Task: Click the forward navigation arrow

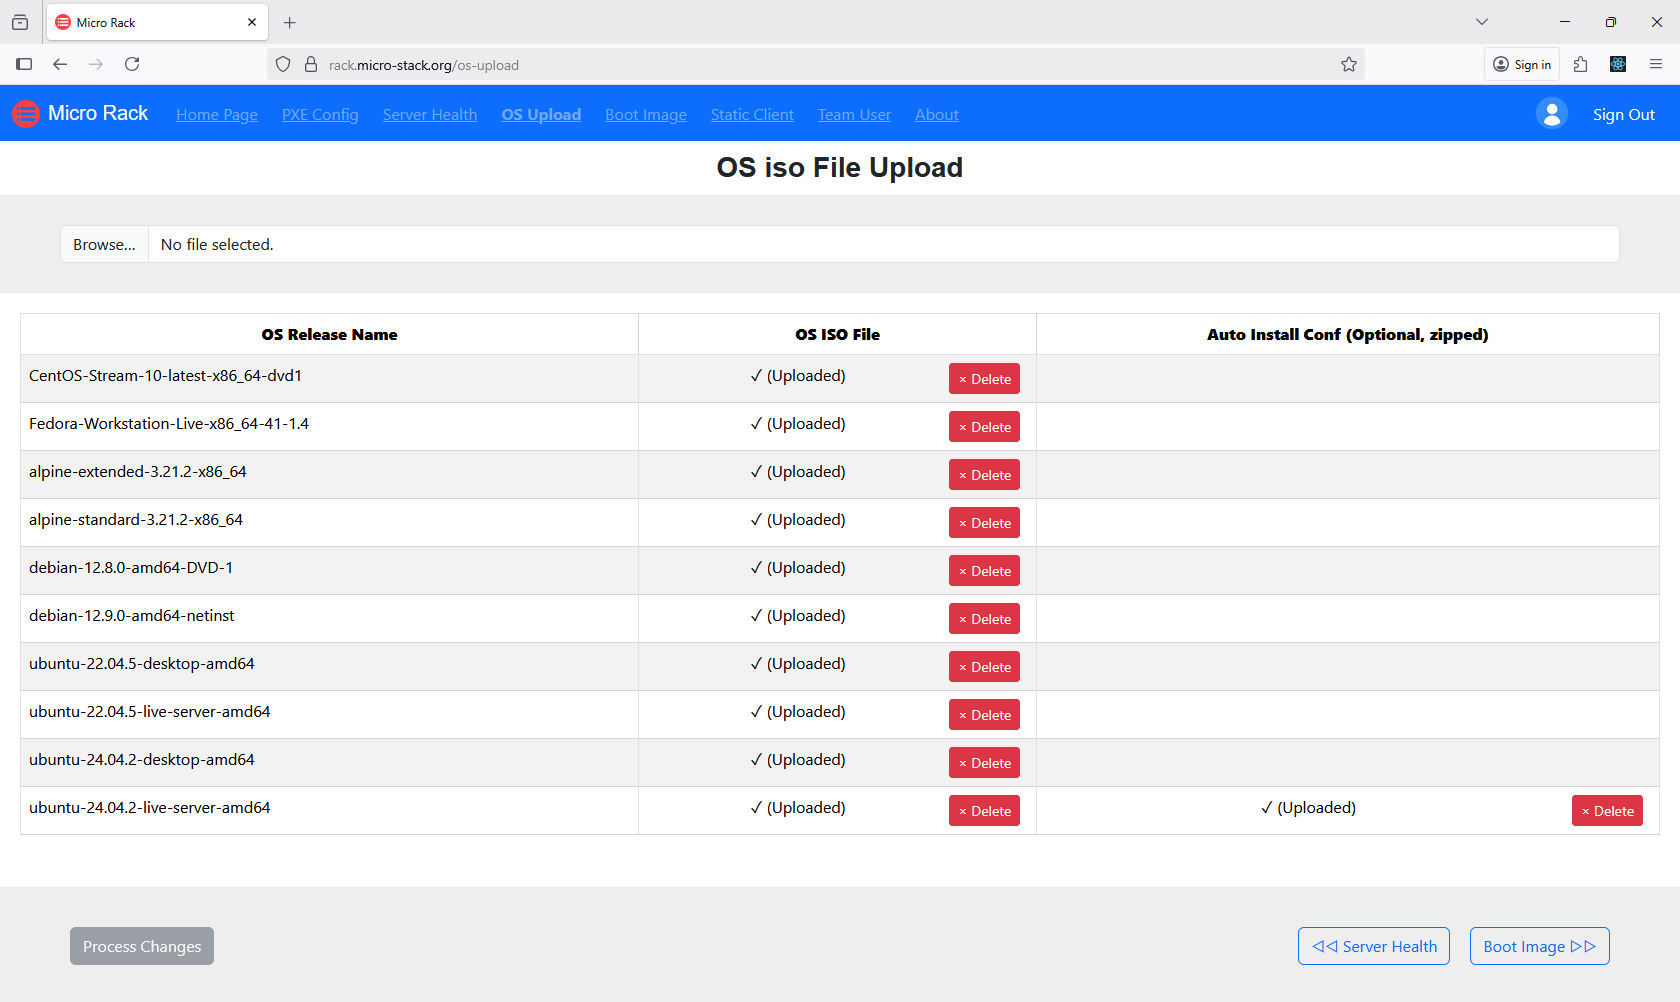Action: 96,64
